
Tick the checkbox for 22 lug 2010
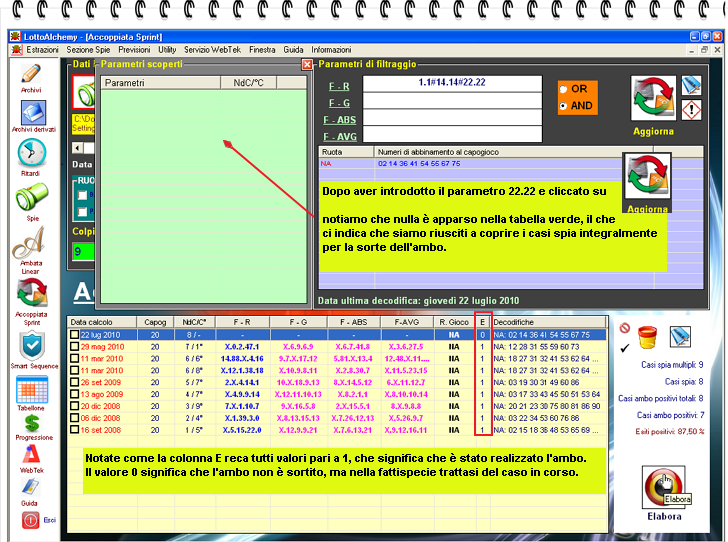coord(74,334)
